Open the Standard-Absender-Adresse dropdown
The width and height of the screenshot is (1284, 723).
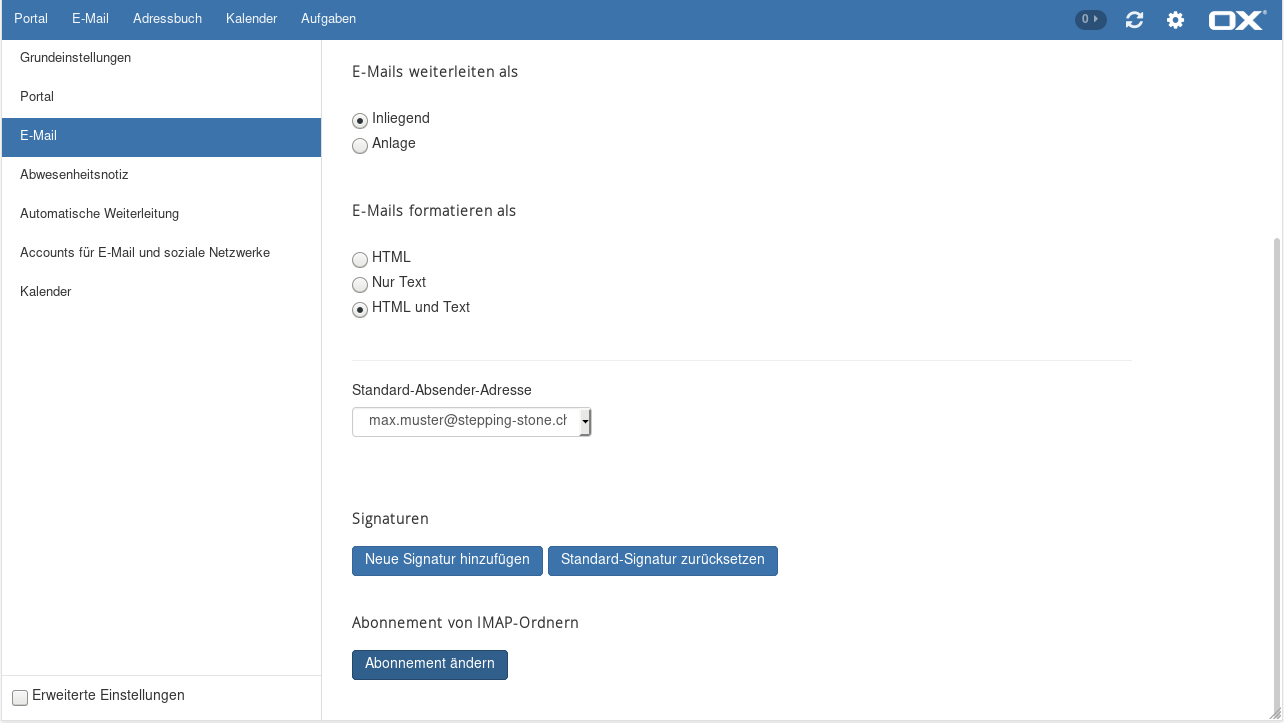click(x=471, y=422)
